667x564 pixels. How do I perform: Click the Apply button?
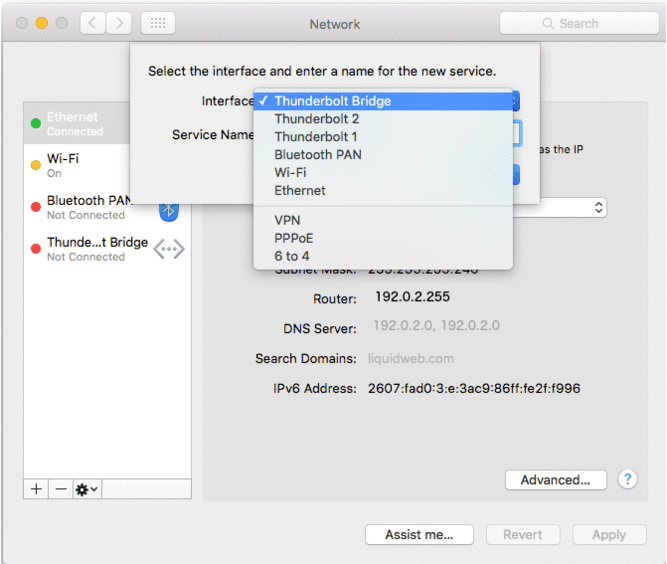[x=609, y=534]
